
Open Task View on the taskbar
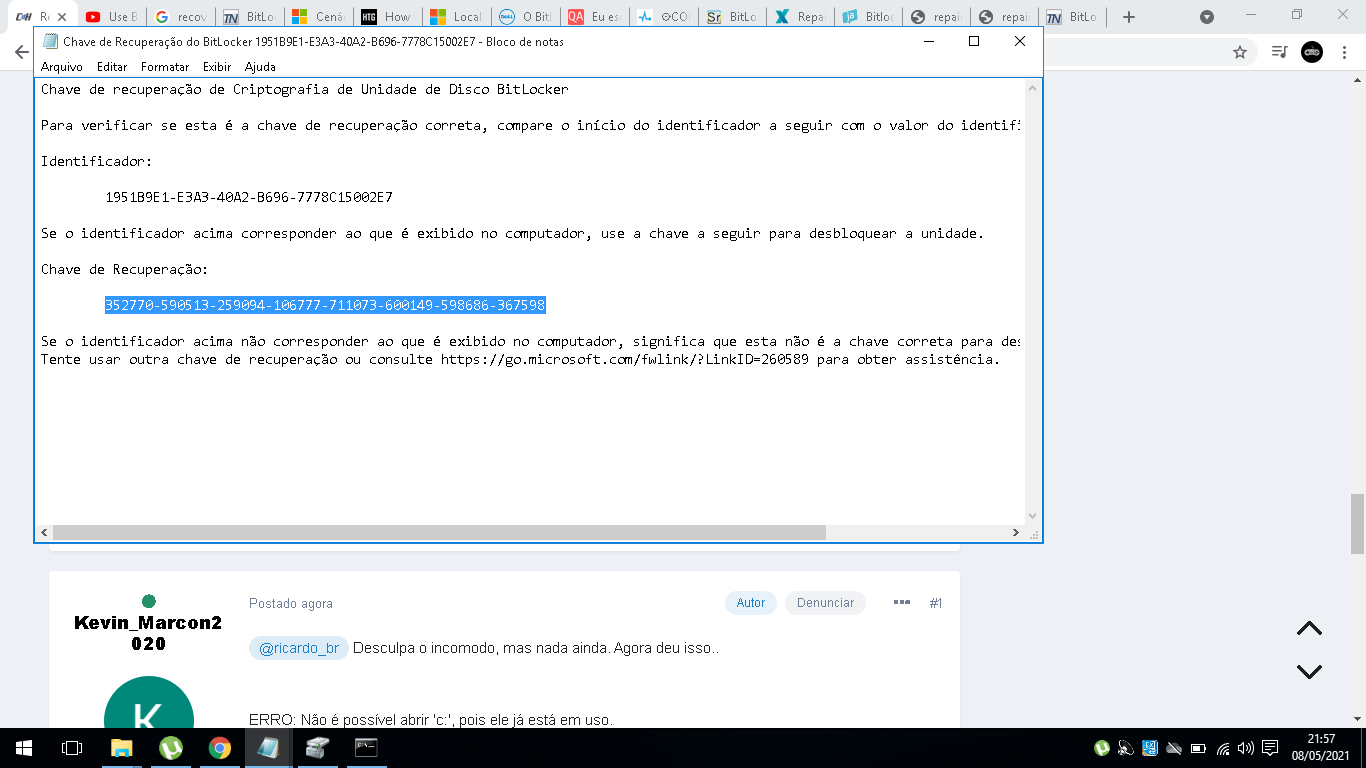[71, 748]
